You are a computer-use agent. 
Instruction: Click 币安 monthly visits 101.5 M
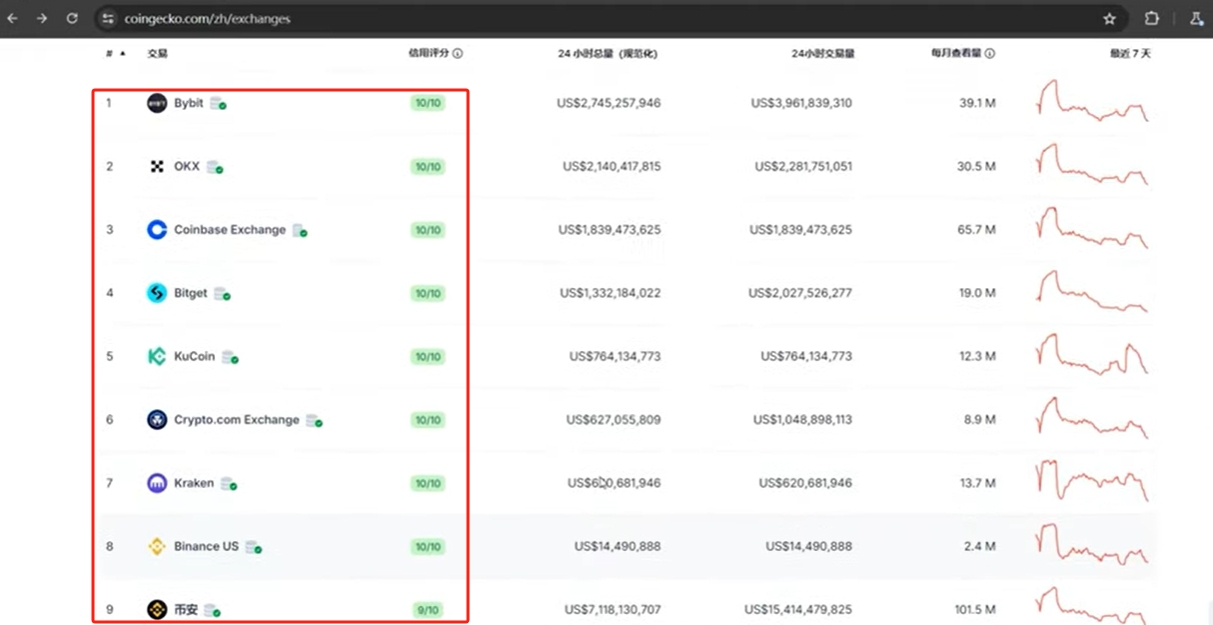tap(974, 610)
